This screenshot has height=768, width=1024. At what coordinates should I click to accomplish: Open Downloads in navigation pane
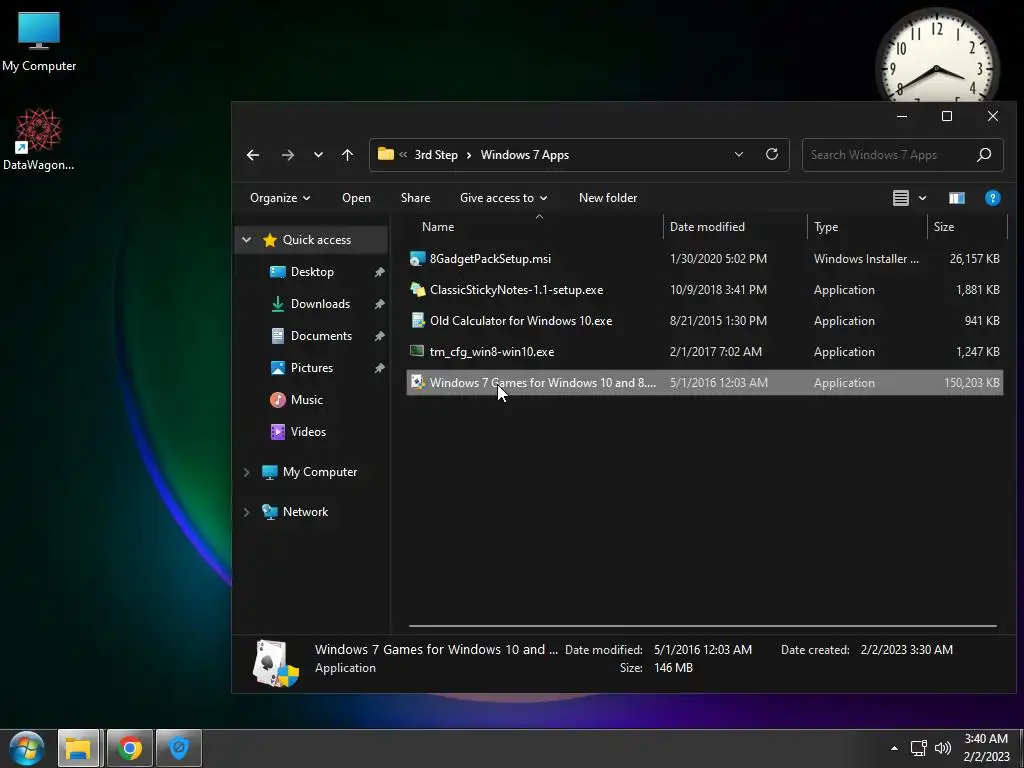320,304
